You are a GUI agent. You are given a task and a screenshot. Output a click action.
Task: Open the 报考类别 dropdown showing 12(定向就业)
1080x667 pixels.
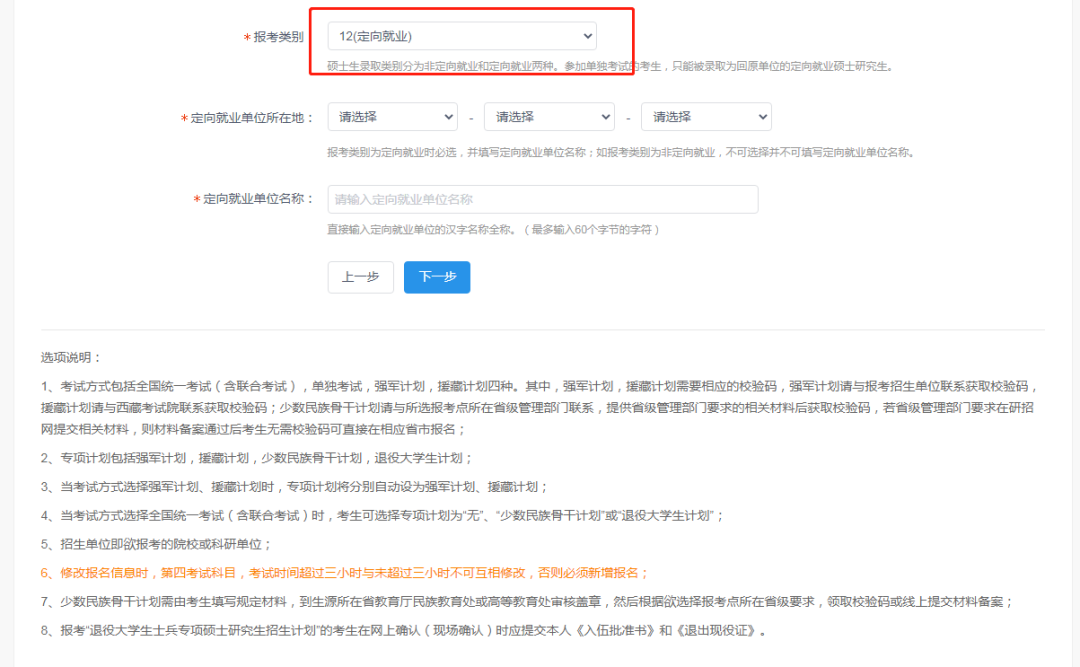pos(462,36)
